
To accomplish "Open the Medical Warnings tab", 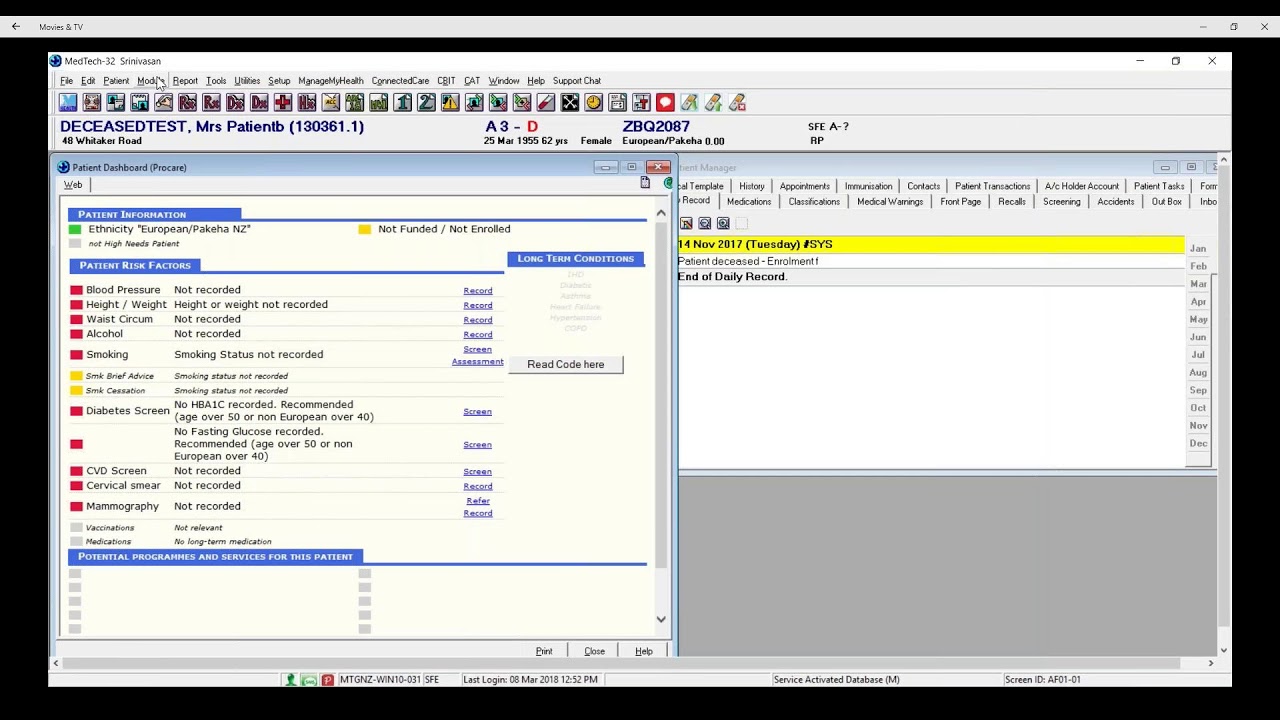I will [x=890, y=202].
